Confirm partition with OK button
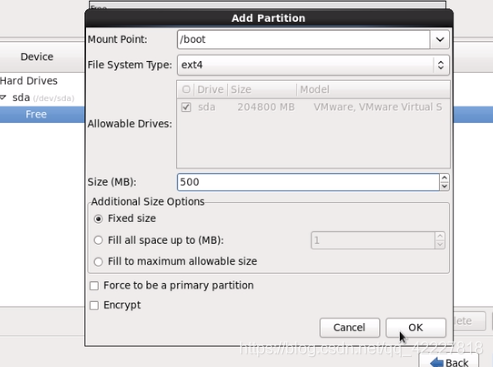This screenshot has width=493, height=367. click(416, 327)
